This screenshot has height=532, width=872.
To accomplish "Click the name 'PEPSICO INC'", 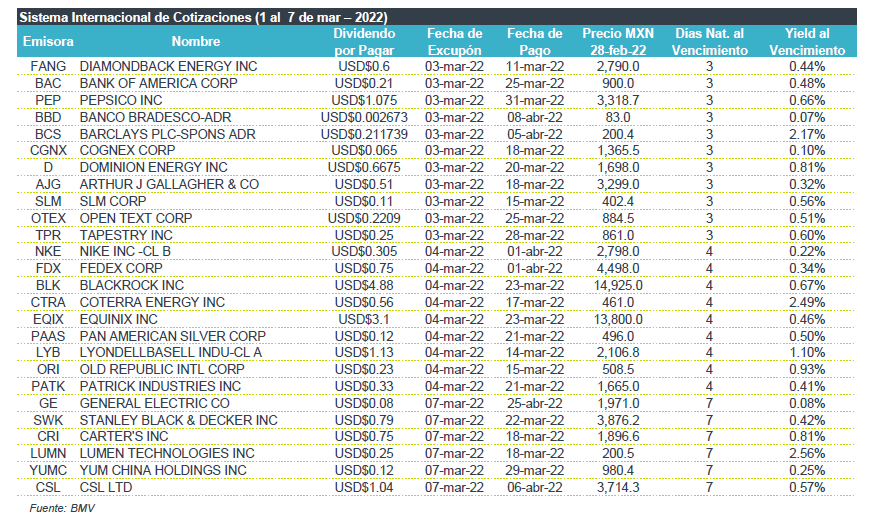I will (121, 101).
